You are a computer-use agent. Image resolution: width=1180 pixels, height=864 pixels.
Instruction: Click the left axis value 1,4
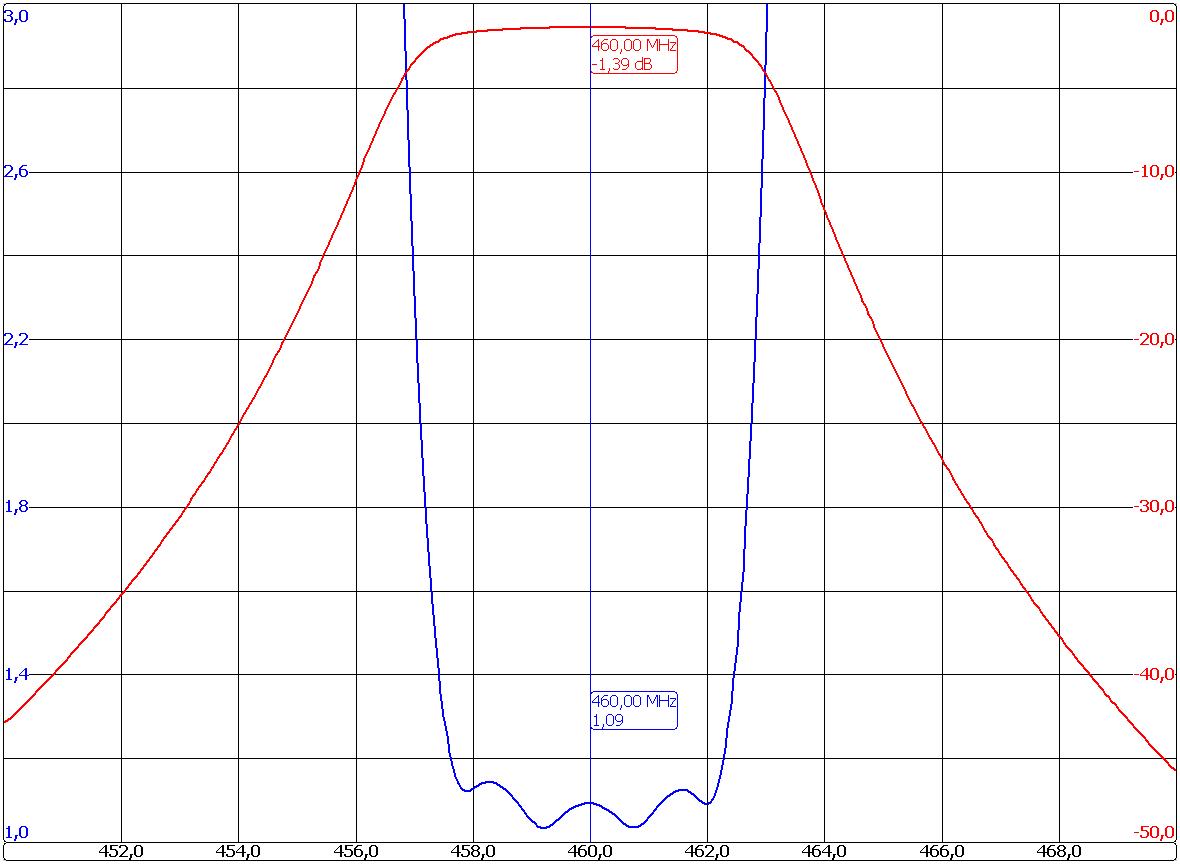point(18,673)
